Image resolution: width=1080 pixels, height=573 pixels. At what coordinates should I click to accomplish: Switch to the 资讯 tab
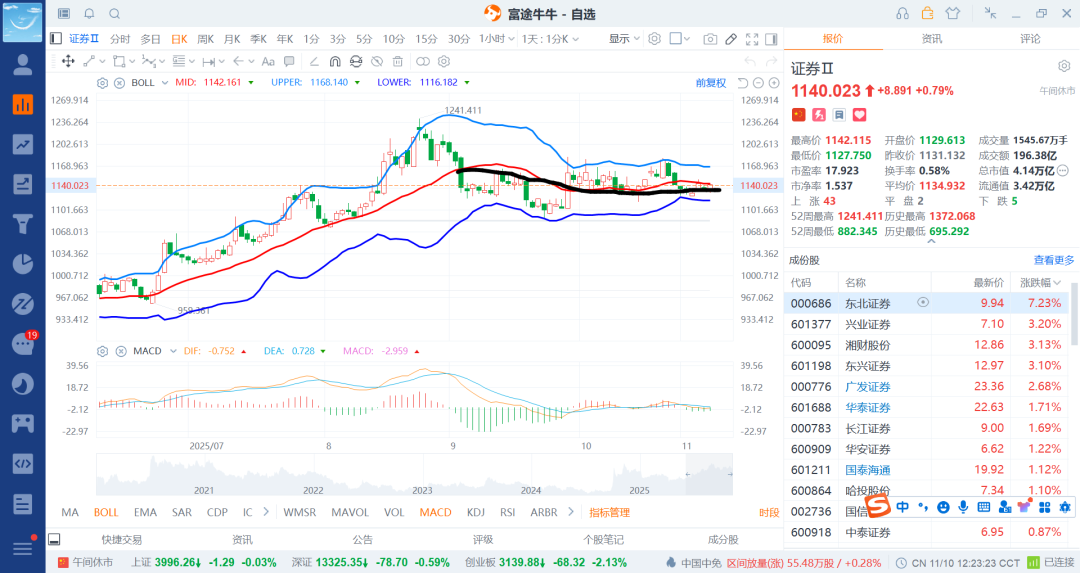pos(931,39)
